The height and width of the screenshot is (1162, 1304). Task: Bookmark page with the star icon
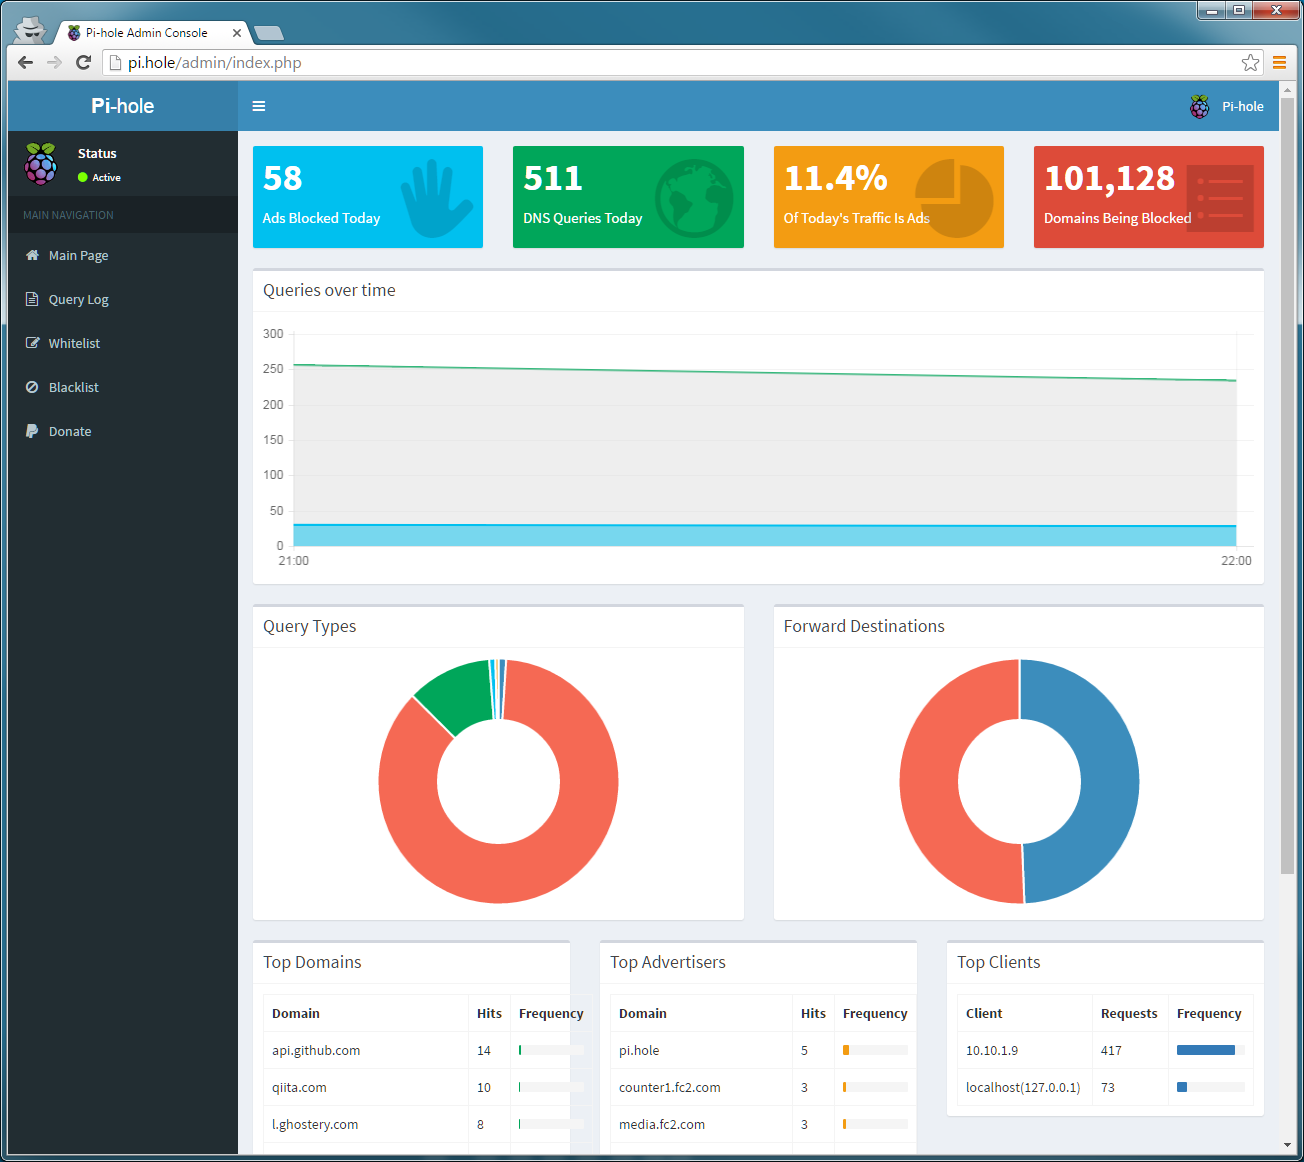1250,63
